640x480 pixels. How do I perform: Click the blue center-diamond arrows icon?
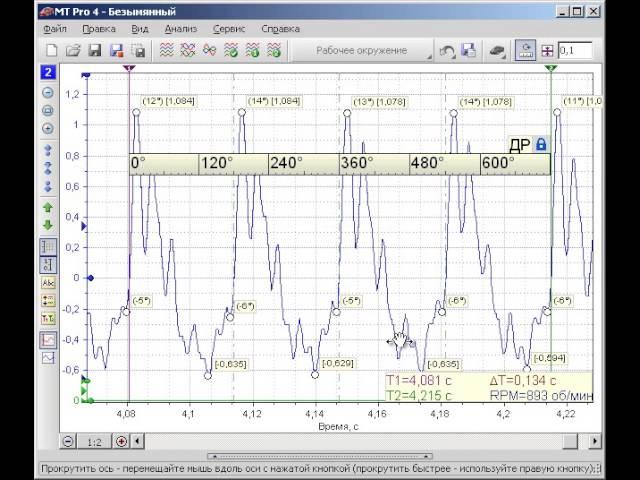coord(48,168)
